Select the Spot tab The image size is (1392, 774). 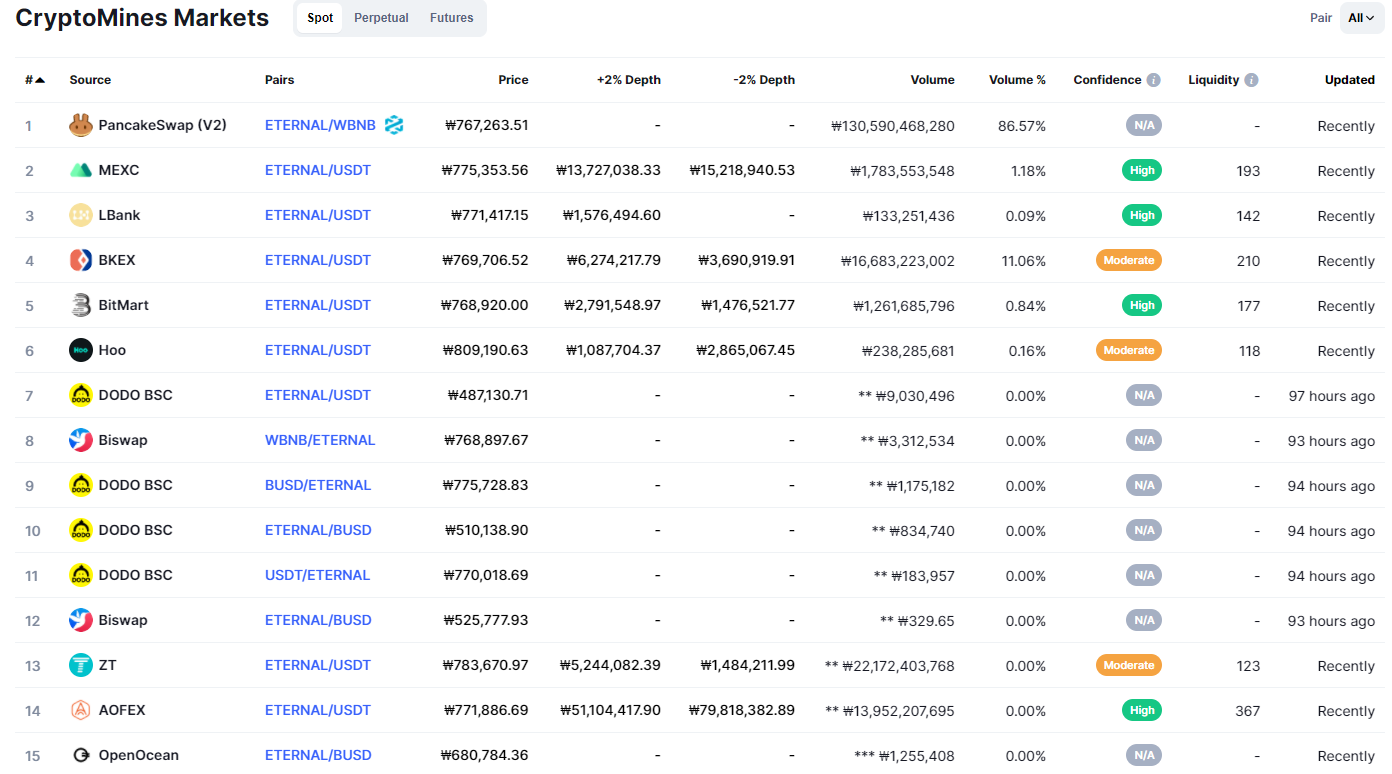pyautogui.click(x=320, y=18)
